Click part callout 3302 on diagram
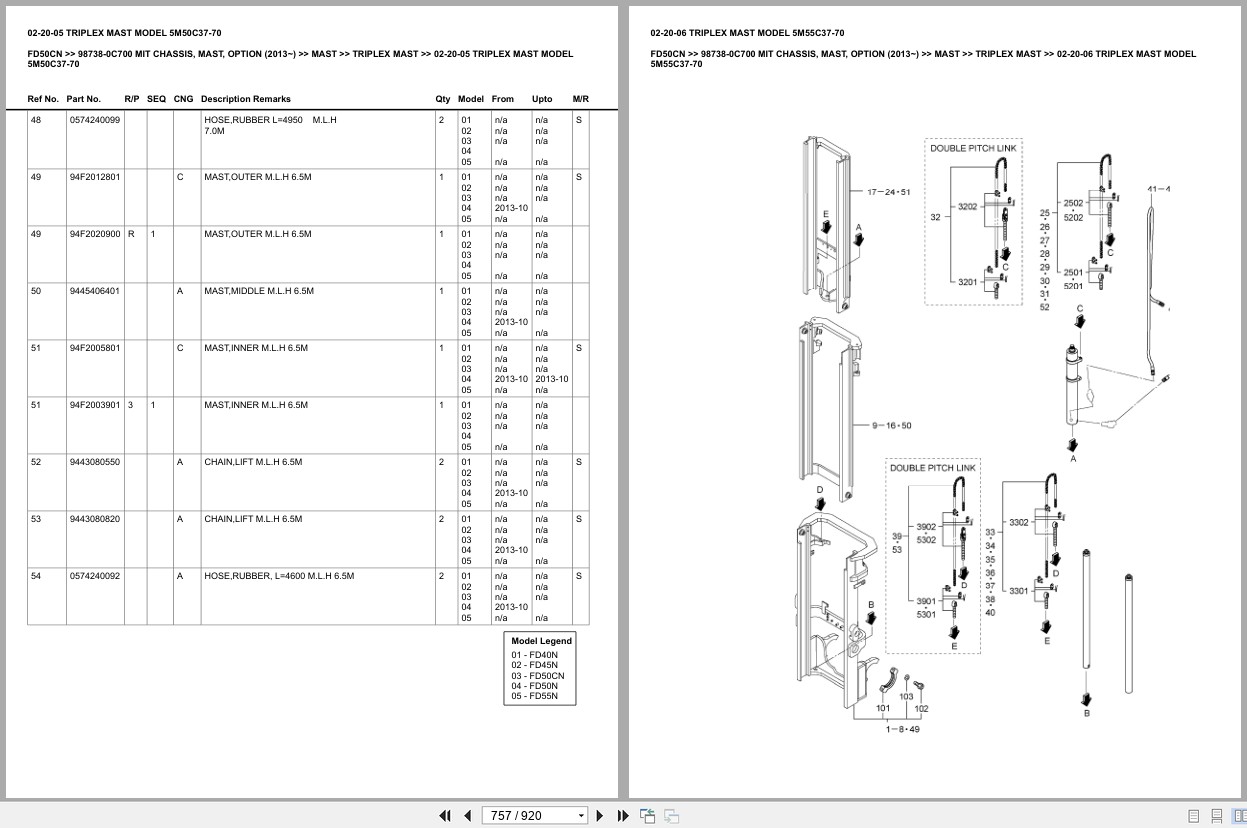The image size is (1247, 828). pyautogui.click(x=1018, y=523)
